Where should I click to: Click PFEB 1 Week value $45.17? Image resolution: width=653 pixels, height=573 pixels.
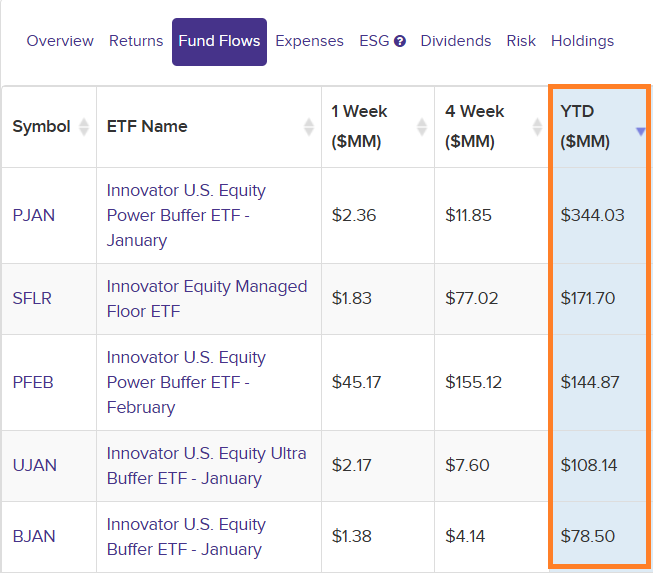[x=356, y=382]
